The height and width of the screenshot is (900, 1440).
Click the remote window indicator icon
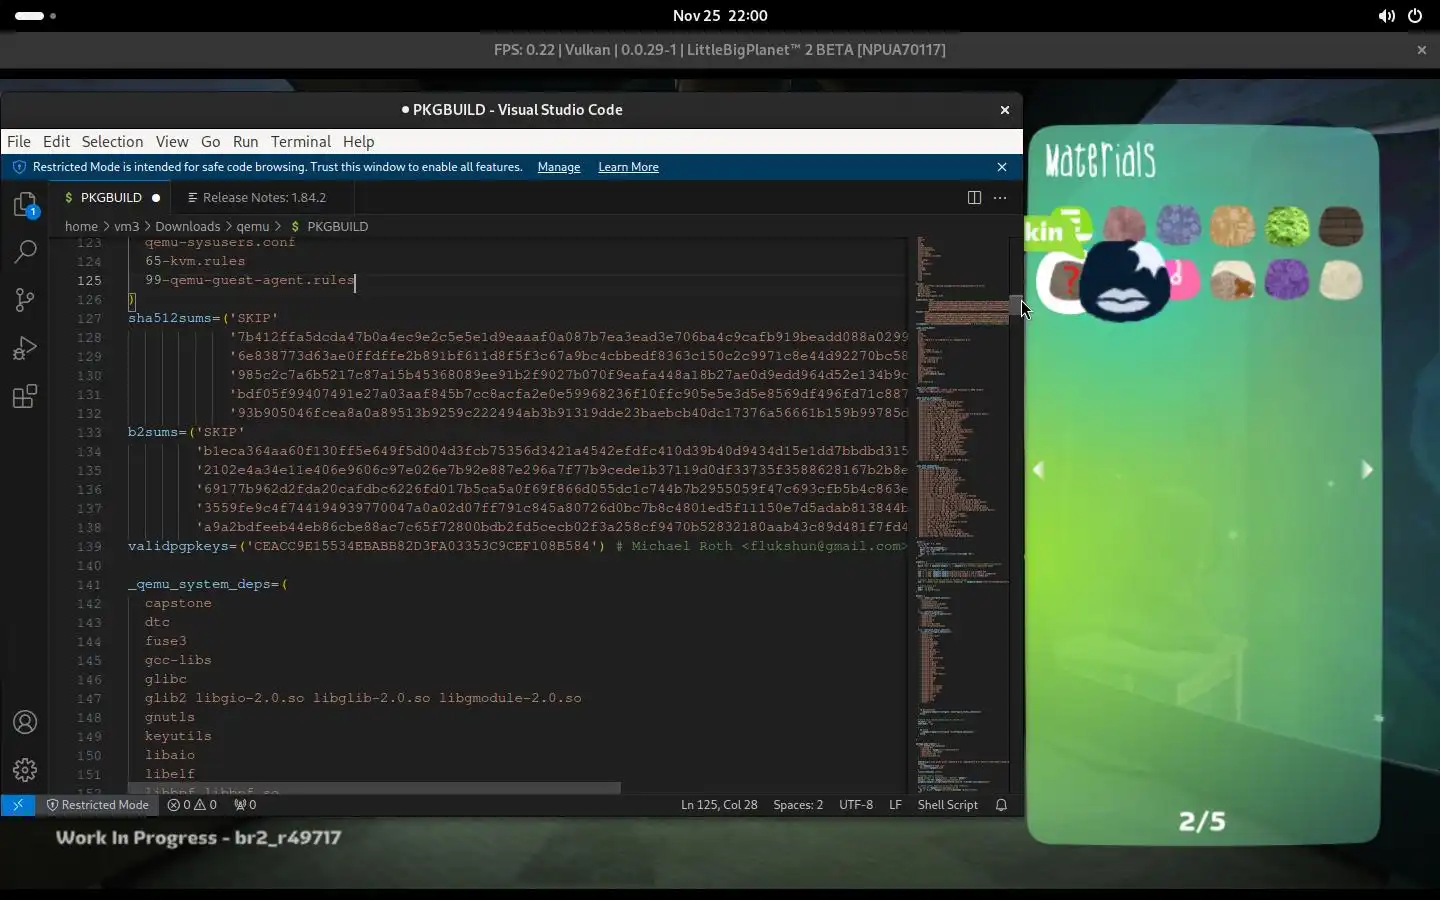point(18,805)
